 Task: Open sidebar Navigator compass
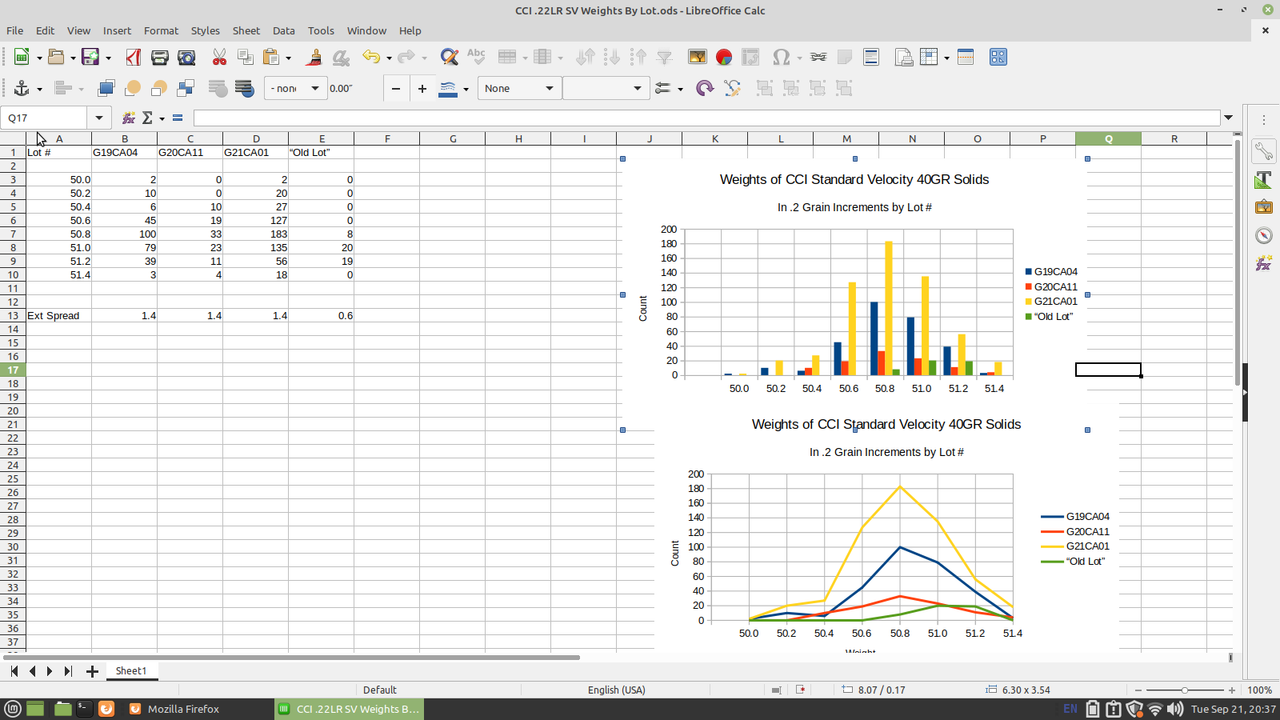click(x=1263, y=236)
